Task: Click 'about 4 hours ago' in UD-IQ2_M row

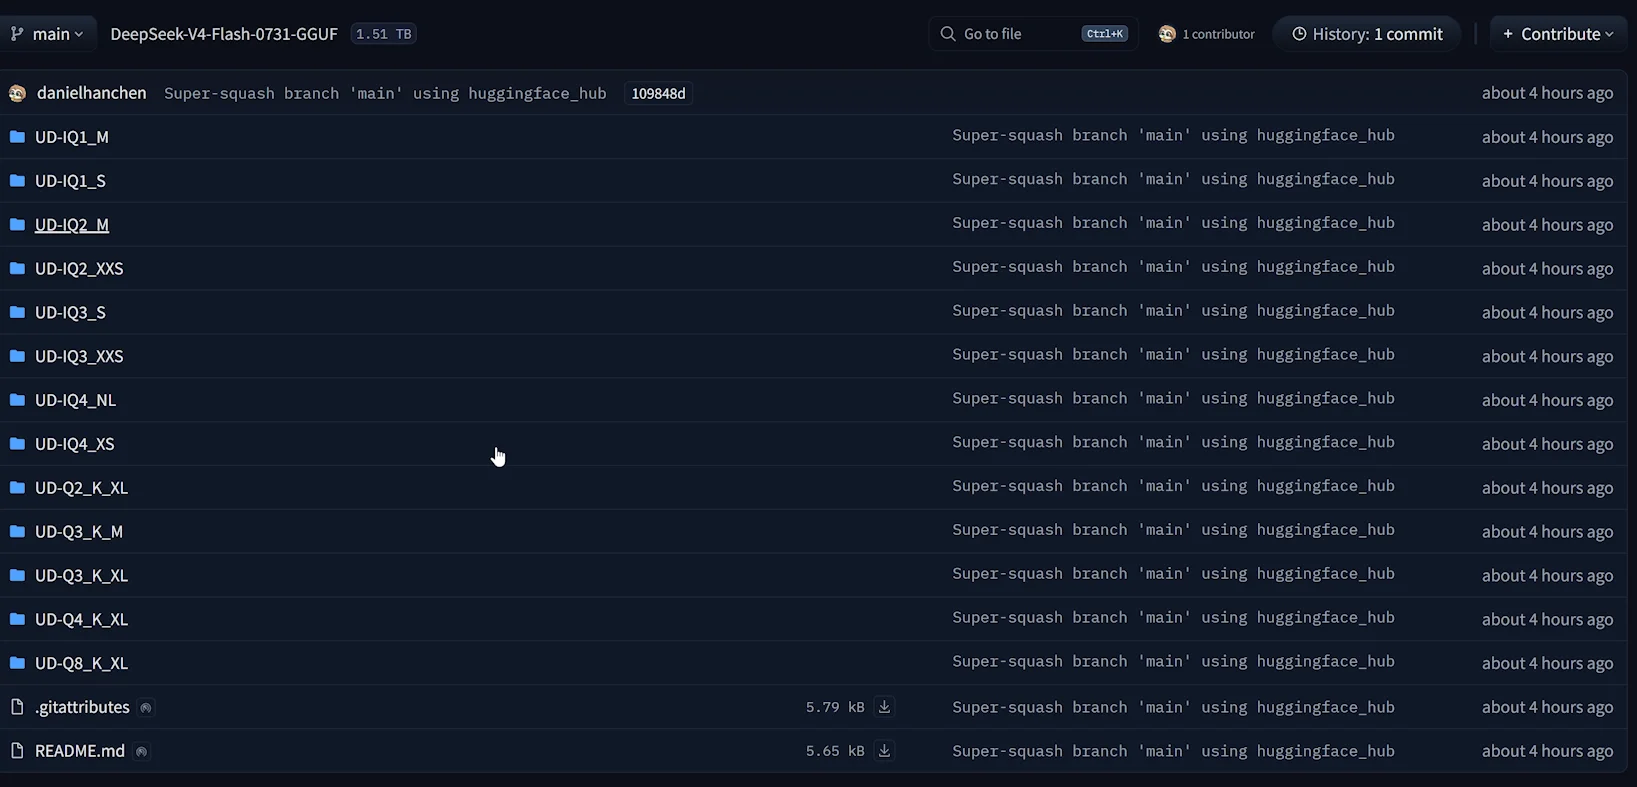Action: pyautogui.click(x=1547, y=225)
